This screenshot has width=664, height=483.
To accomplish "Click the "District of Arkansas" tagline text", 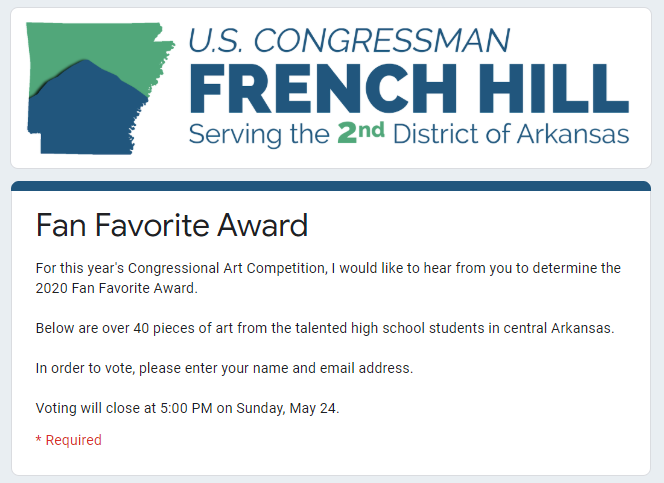I will (x=510, y=134).
